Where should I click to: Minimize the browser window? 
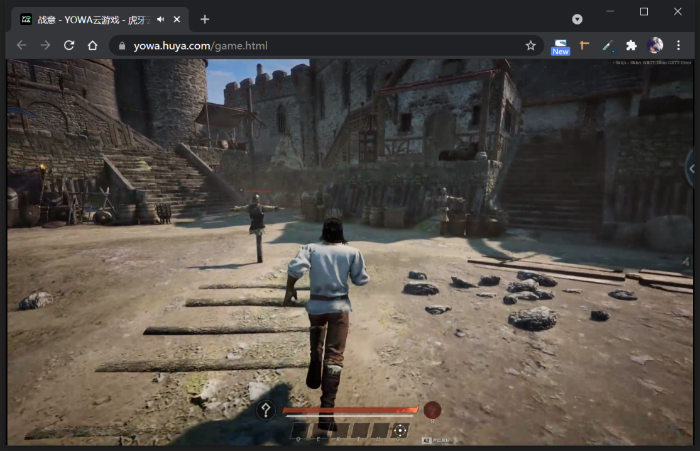[610, 12]
